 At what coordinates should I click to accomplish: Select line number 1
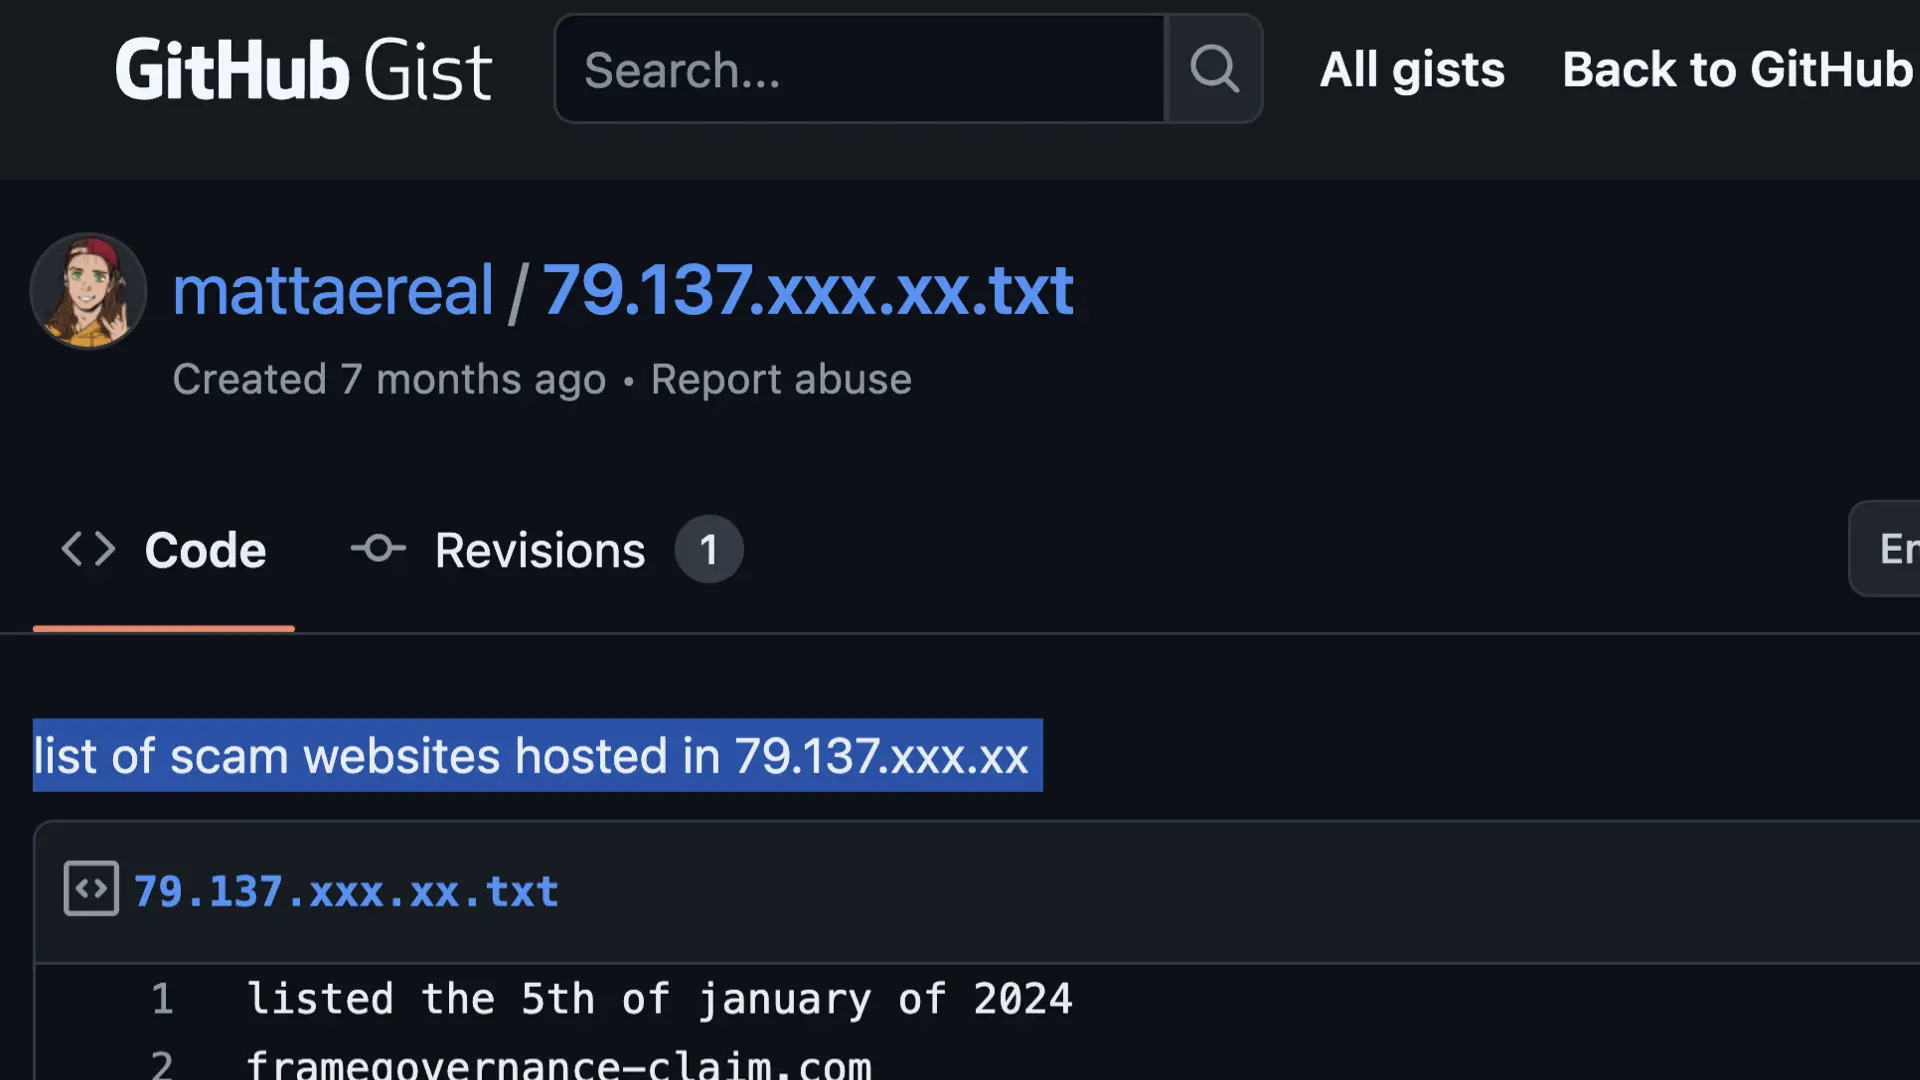[x=162, y=999]
